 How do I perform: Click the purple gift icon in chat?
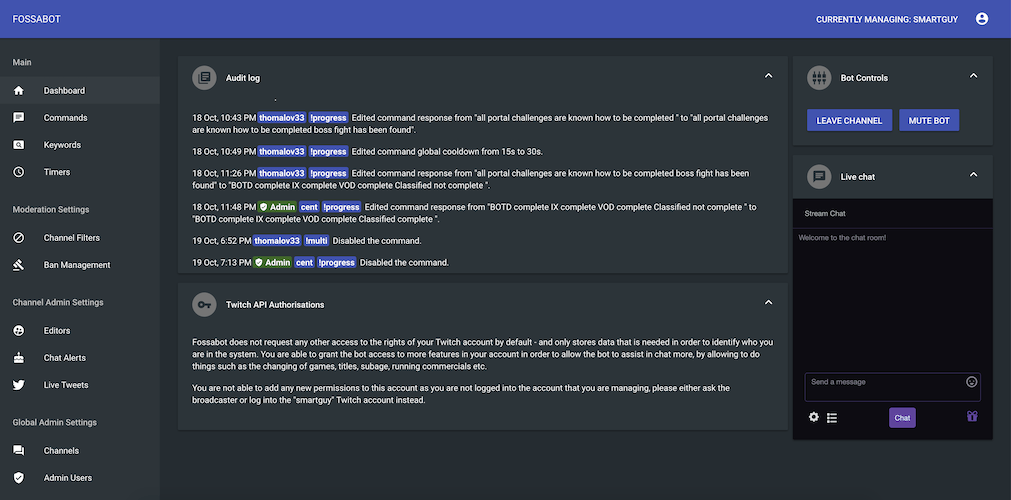971,417
